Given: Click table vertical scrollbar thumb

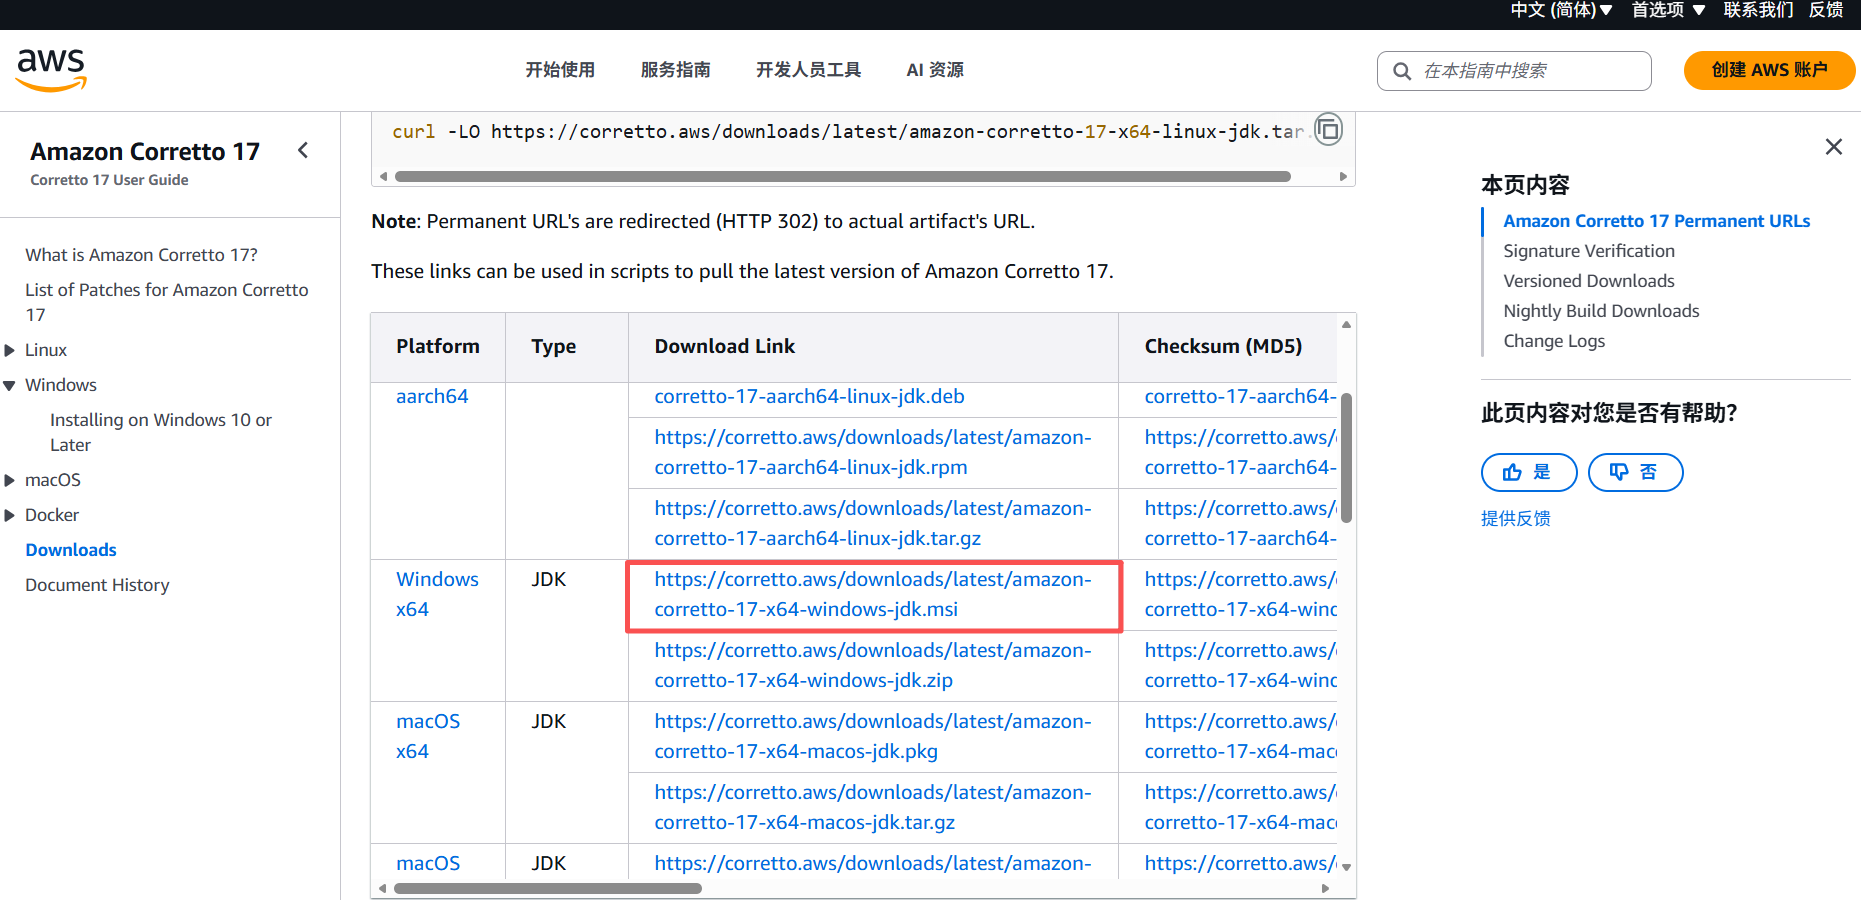Looking at the screenshot, I should [x=1347, y=458].
